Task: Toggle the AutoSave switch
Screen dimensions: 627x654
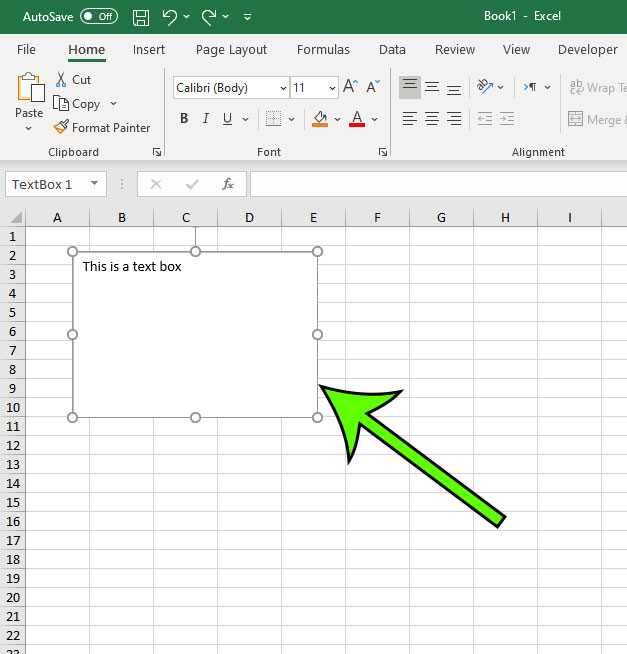Action: point(99,17)
